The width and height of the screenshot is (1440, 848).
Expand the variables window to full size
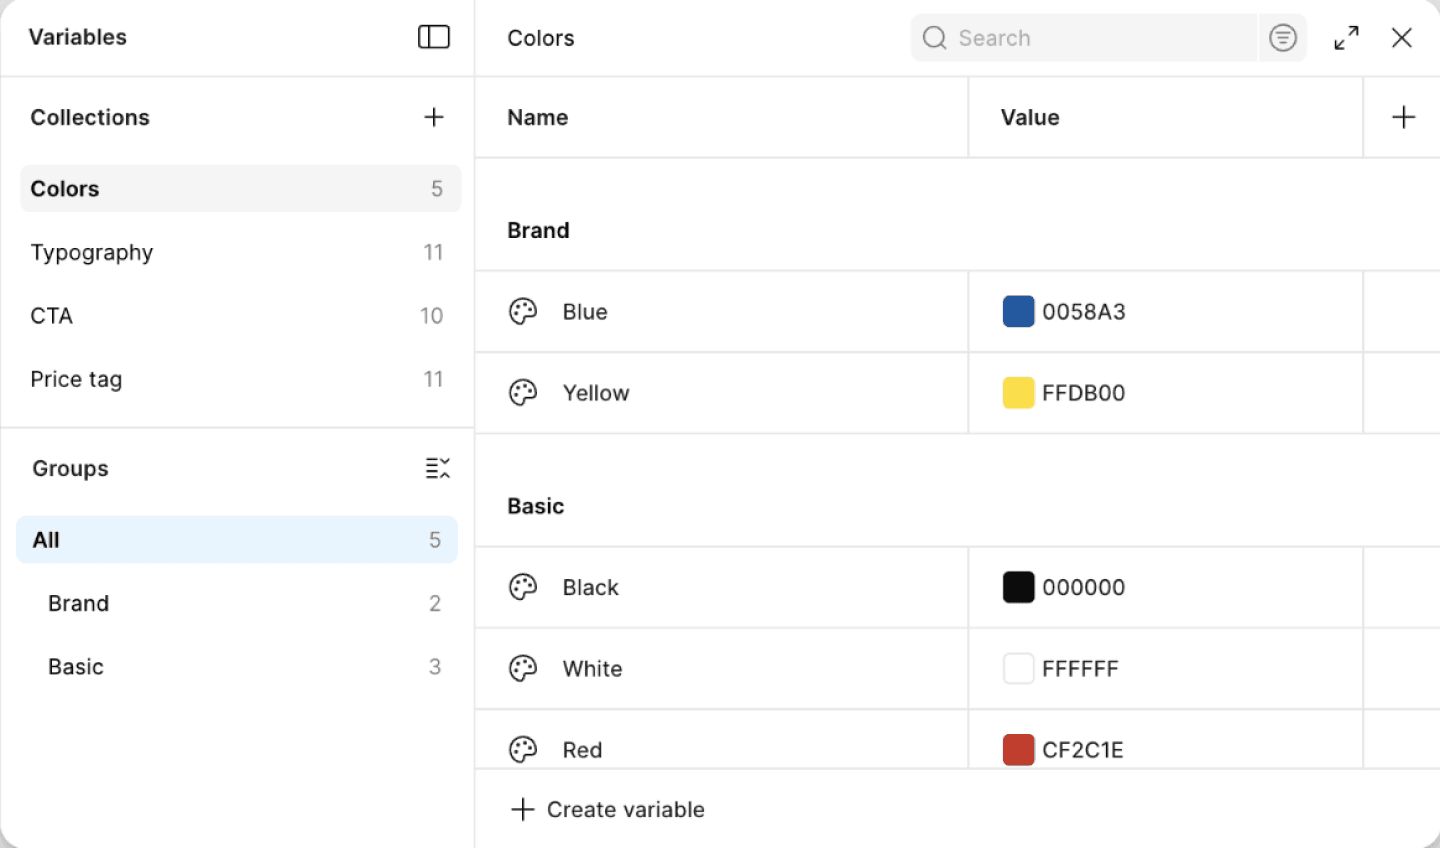coord(1347,38)
